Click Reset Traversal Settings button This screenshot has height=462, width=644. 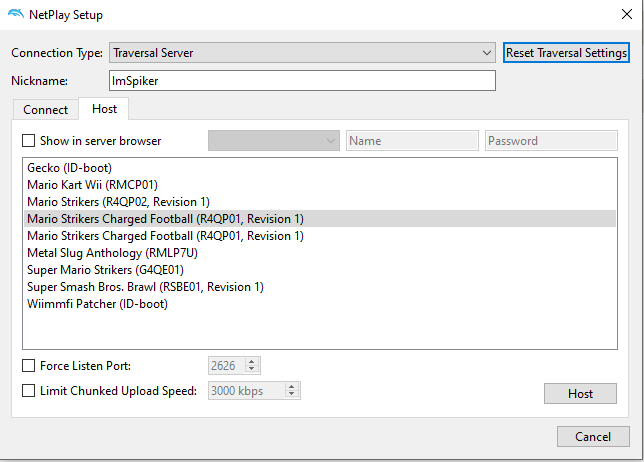(x=566, y=53)
